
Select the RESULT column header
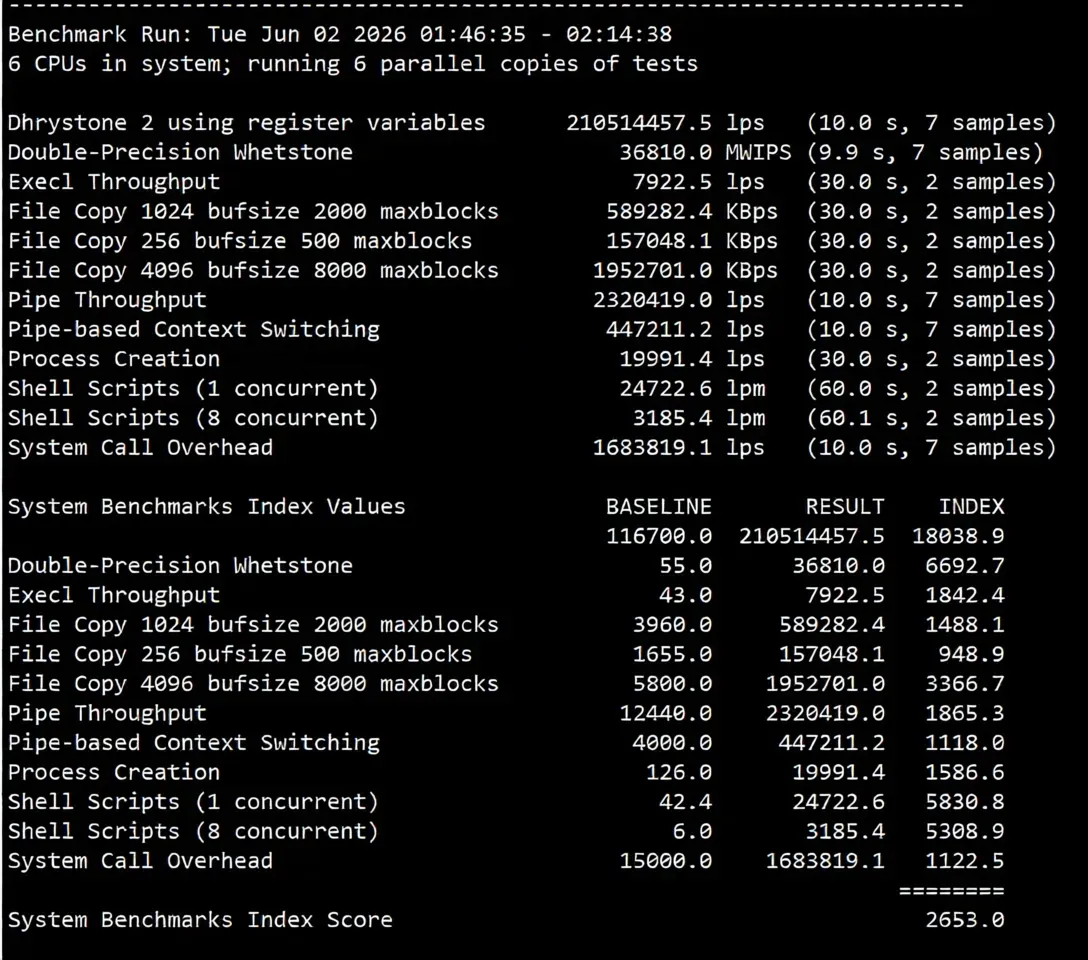pos(844,506)
